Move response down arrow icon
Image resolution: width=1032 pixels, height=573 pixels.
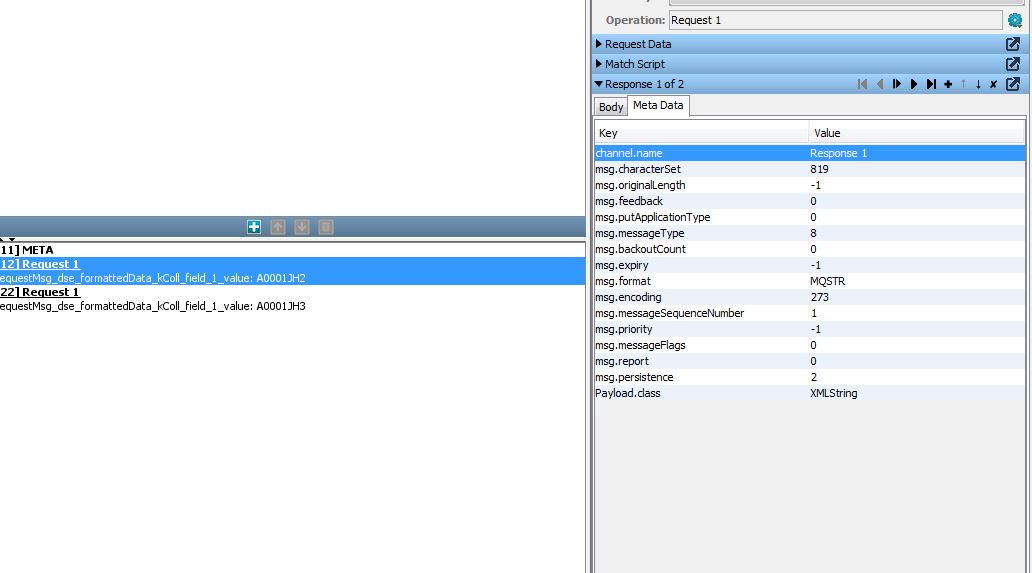pyautogui.click(x=979, y=84)
